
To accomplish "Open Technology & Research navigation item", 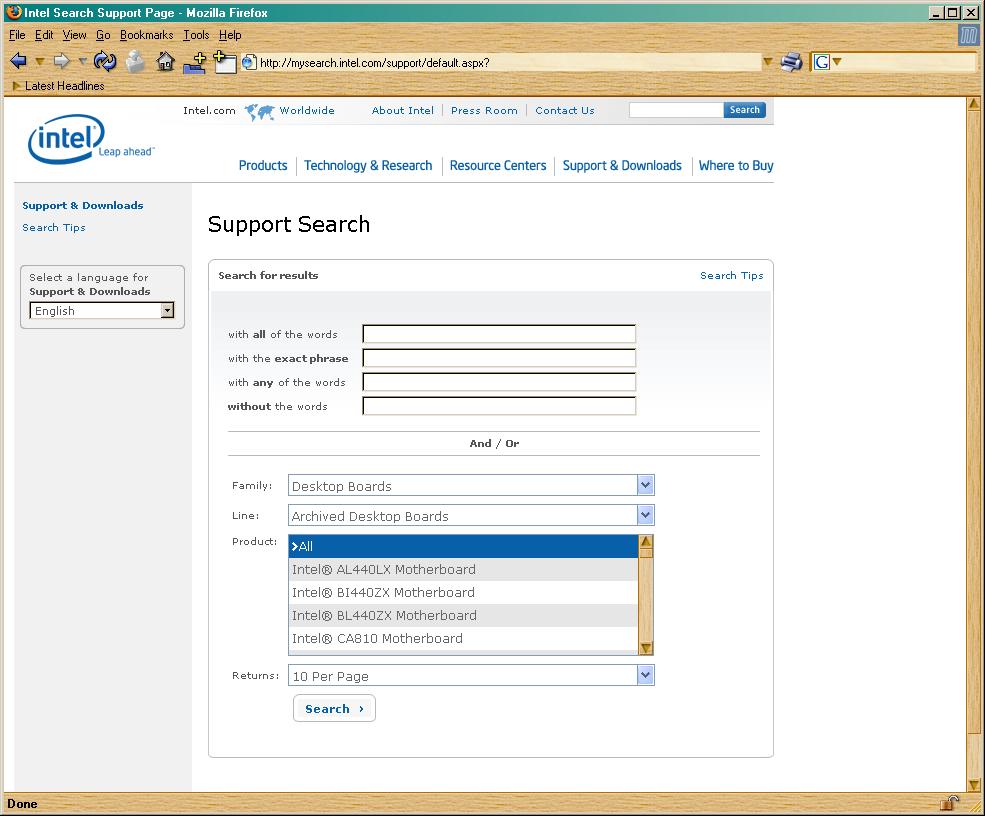I will [368, 165].
